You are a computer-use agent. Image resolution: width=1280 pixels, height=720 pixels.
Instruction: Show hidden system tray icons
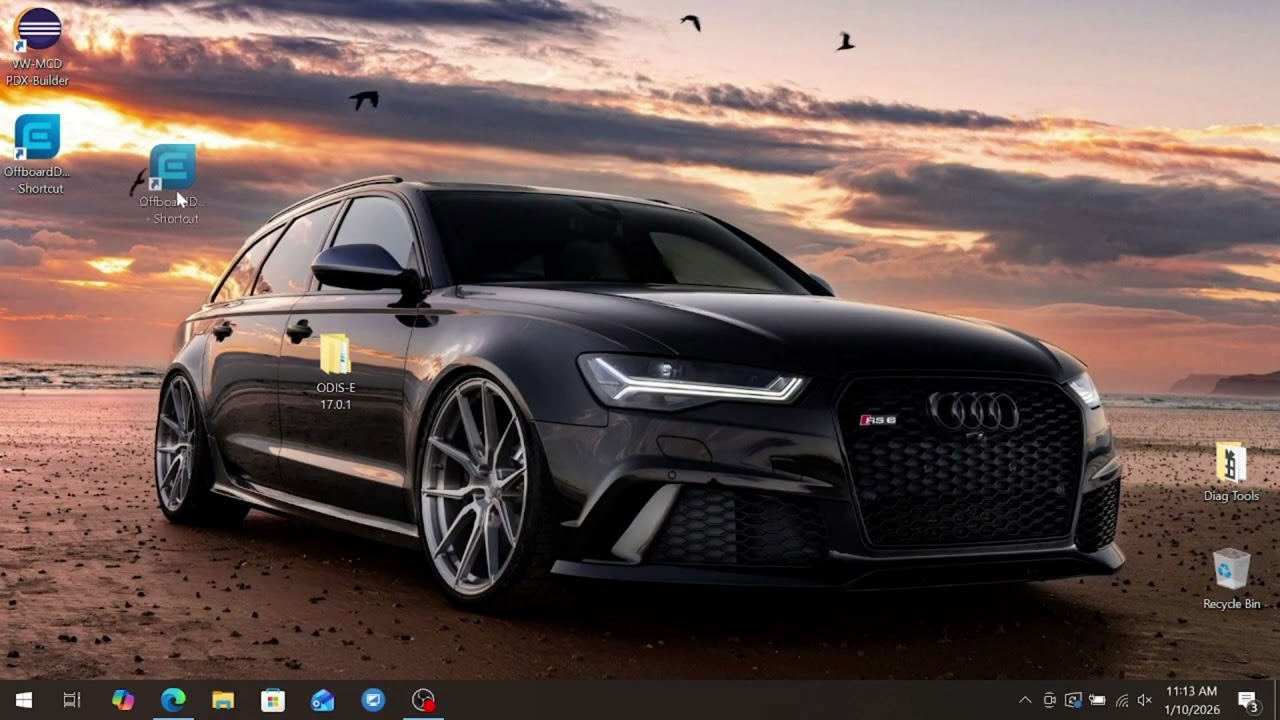pos(1025,700)
